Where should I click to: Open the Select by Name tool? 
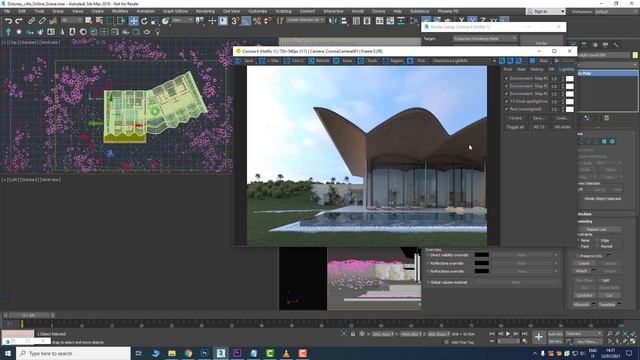tap(99, 20)
